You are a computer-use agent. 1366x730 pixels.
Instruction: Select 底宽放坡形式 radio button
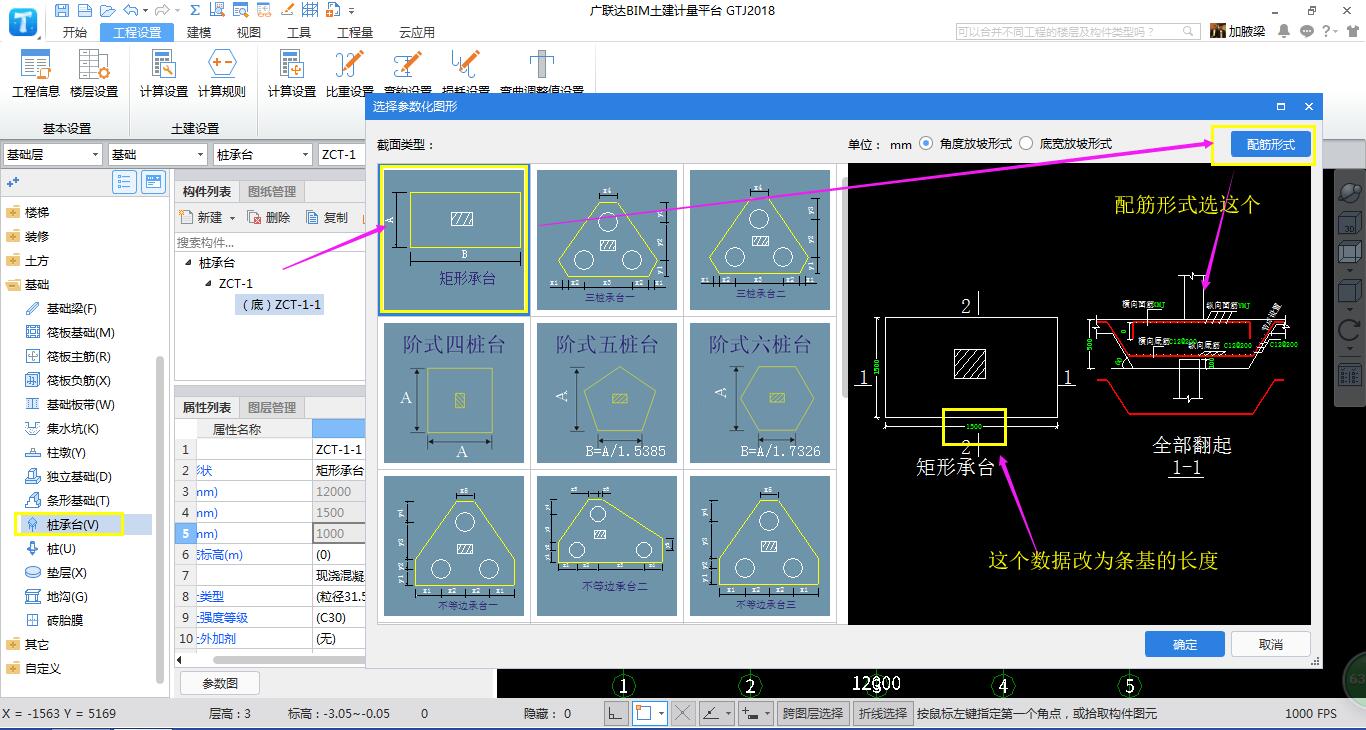tap(1026, 144)
